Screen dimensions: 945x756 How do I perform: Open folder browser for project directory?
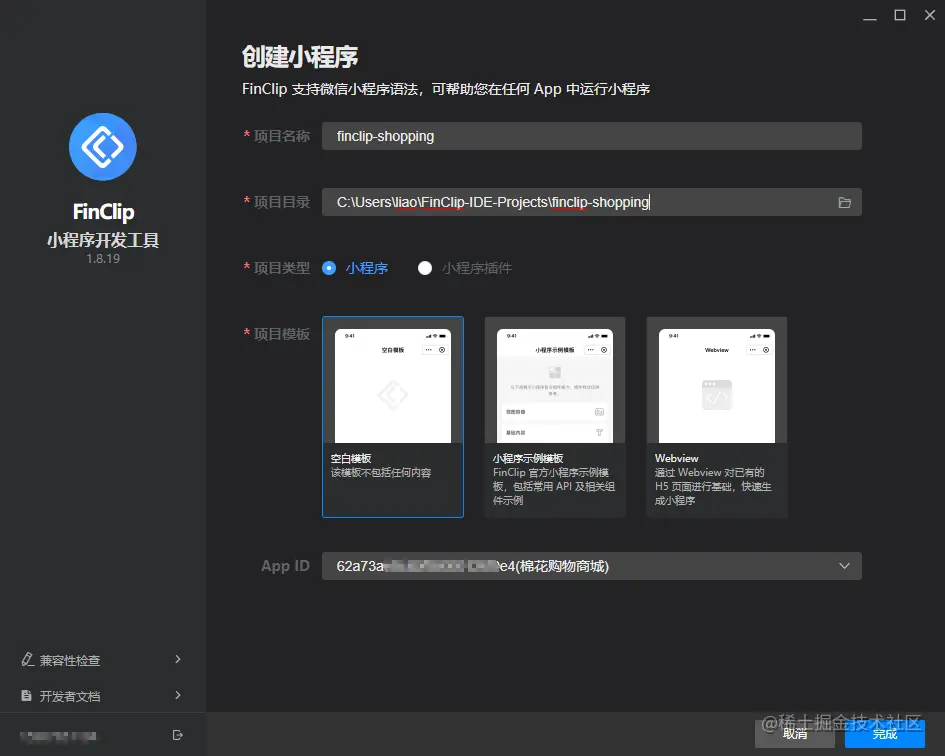click(x=844, y=203)
